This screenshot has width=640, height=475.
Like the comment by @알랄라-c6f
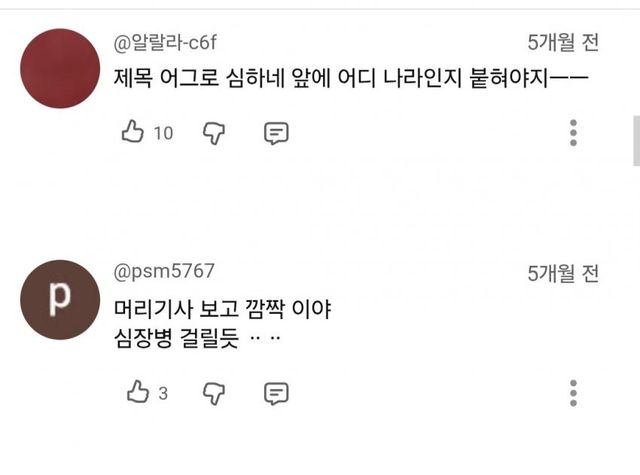133,132
